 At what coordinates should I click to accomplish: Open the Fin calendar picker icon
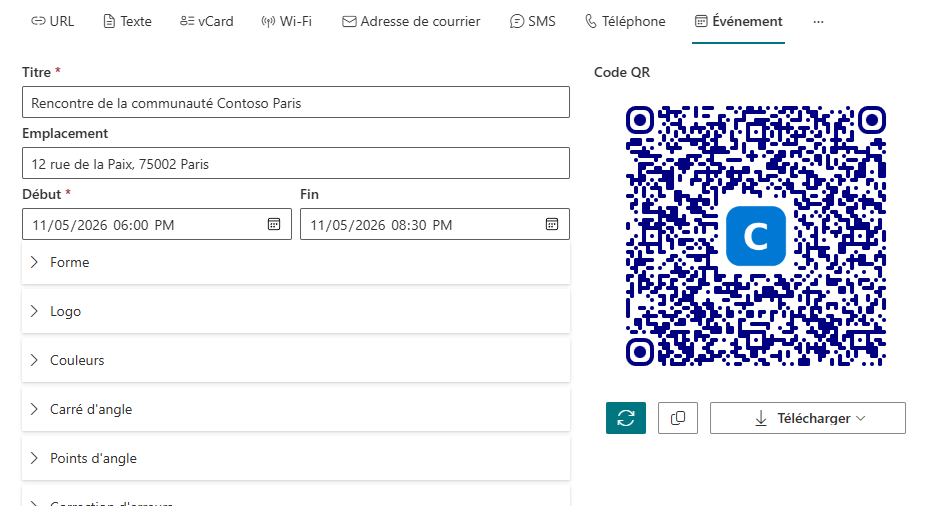click(x=552, y=224)
